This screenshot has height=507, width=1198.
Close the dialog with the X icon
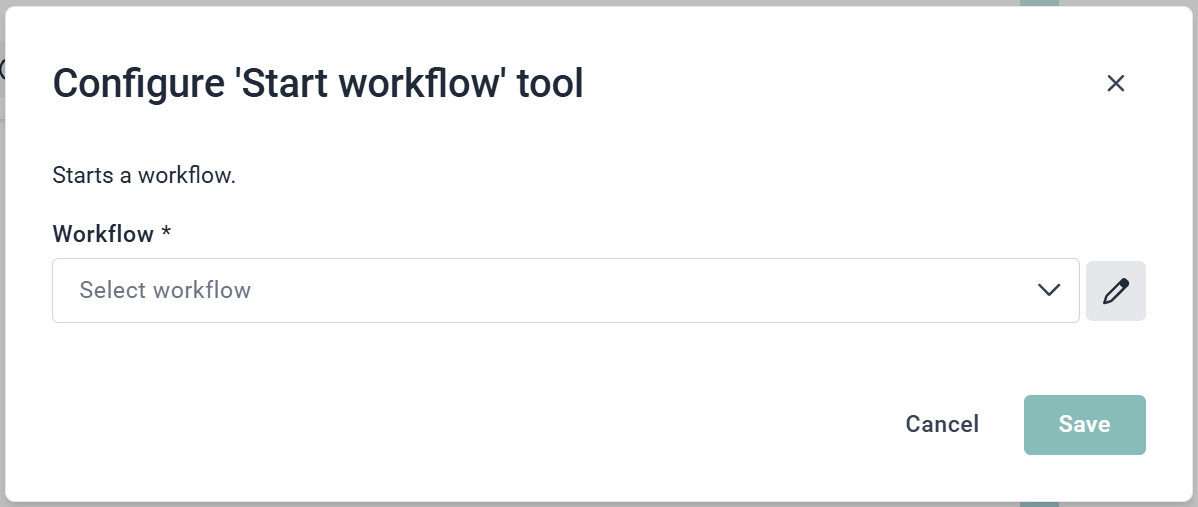click(x=1116, y=83)
